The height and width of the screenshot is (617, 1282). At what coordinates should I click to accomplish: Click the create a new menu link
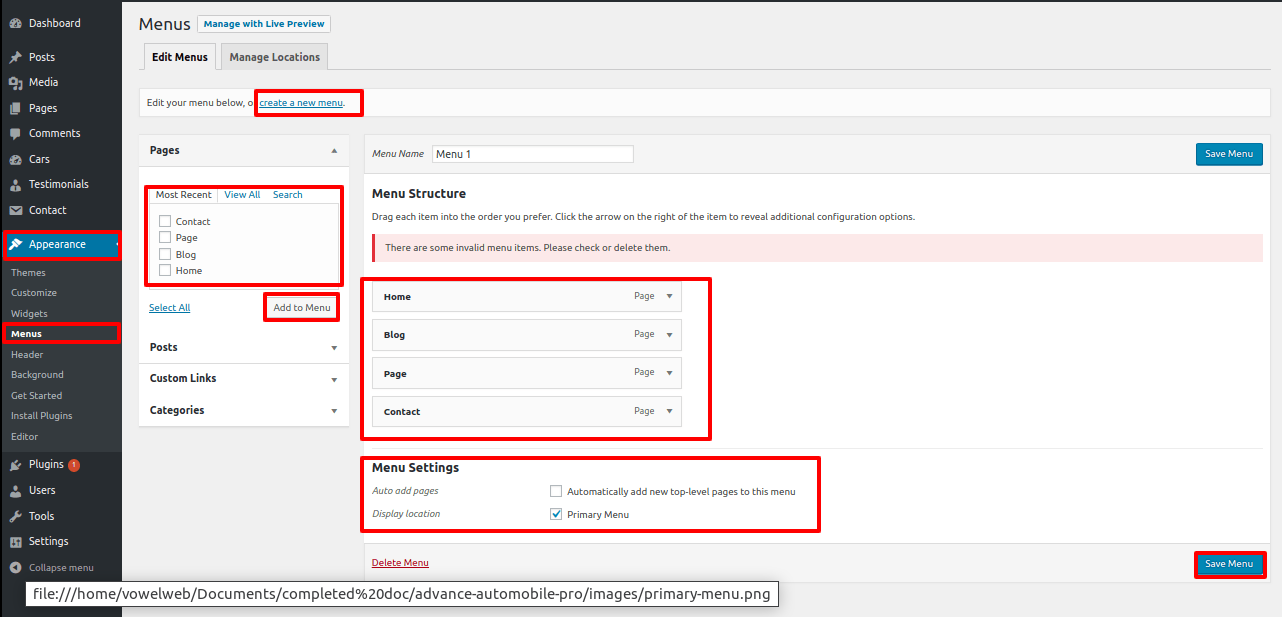(x=301, y=103)
